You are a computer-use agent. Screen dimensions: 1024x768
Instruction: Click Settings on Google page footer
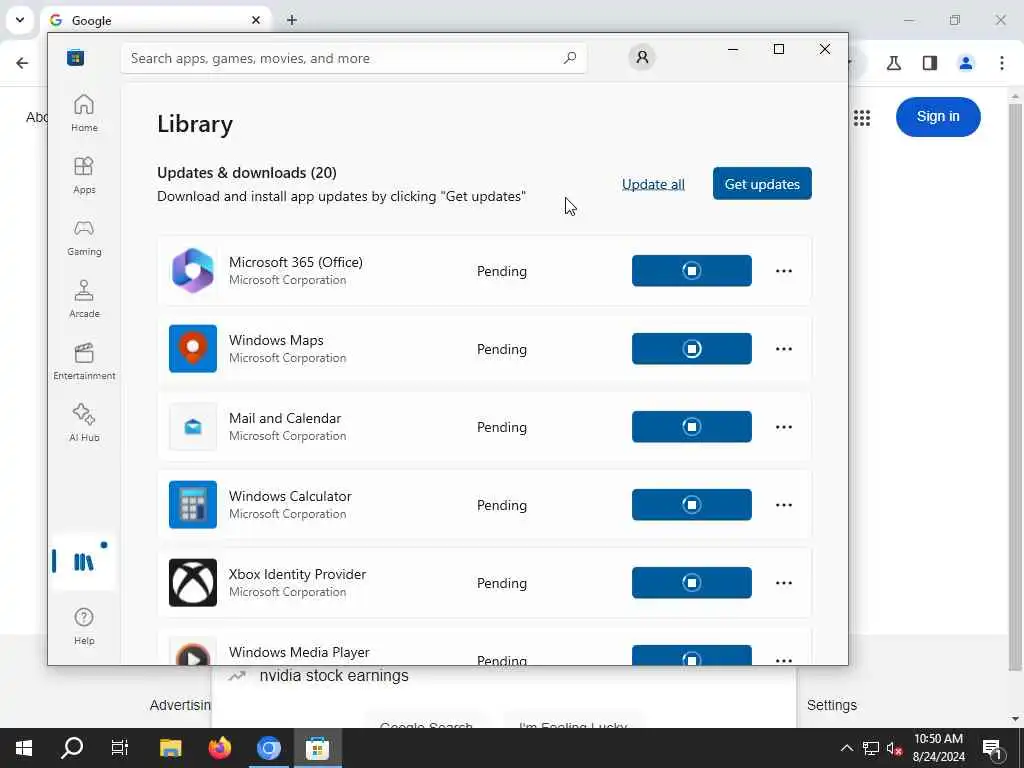coord(831,705)
